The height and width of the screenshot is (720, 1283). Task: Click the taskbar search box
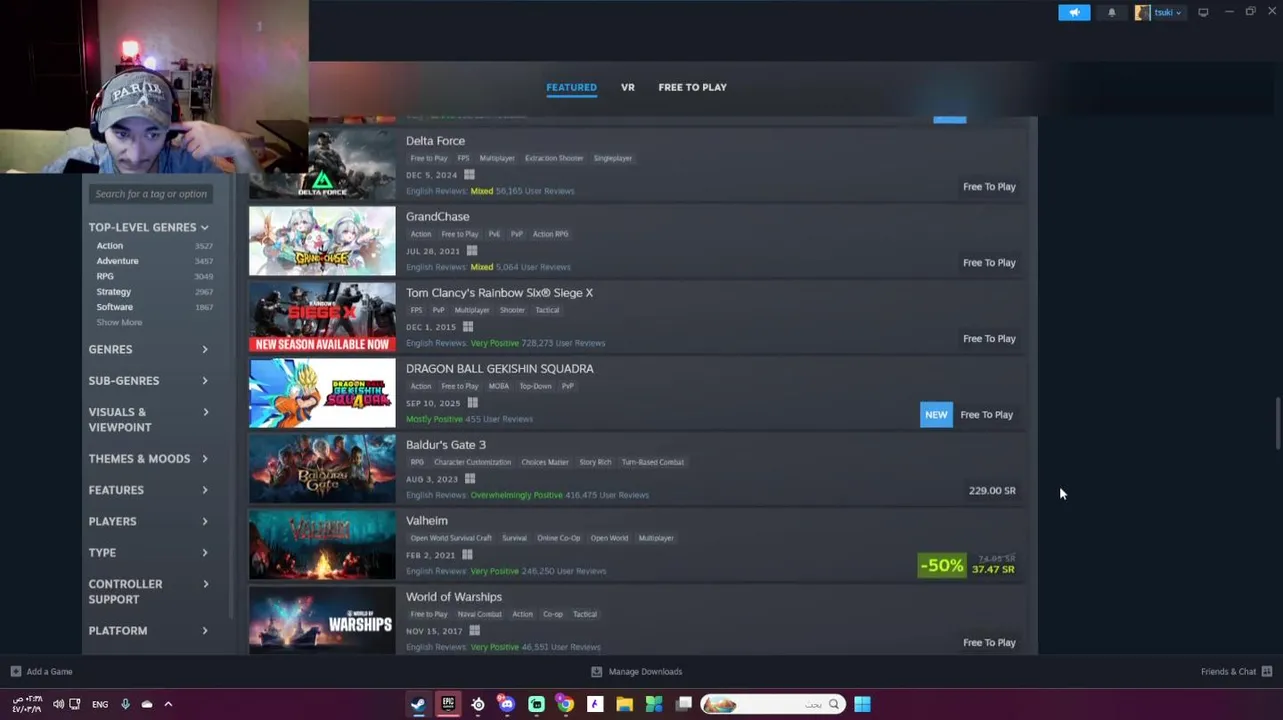[772, 704]
